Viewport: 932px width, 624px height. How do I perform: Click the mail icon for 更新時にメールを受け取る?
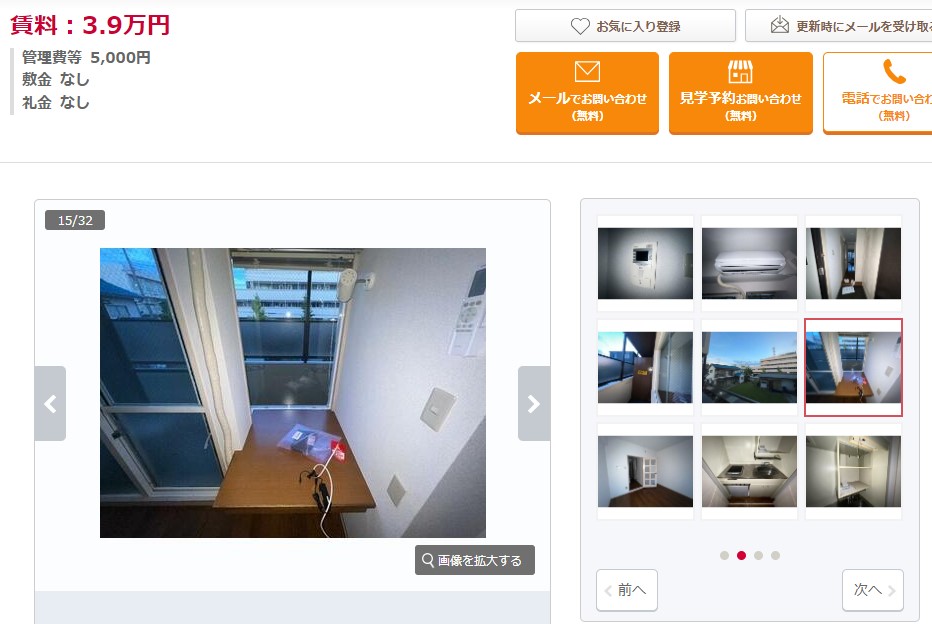pos(779,25)
